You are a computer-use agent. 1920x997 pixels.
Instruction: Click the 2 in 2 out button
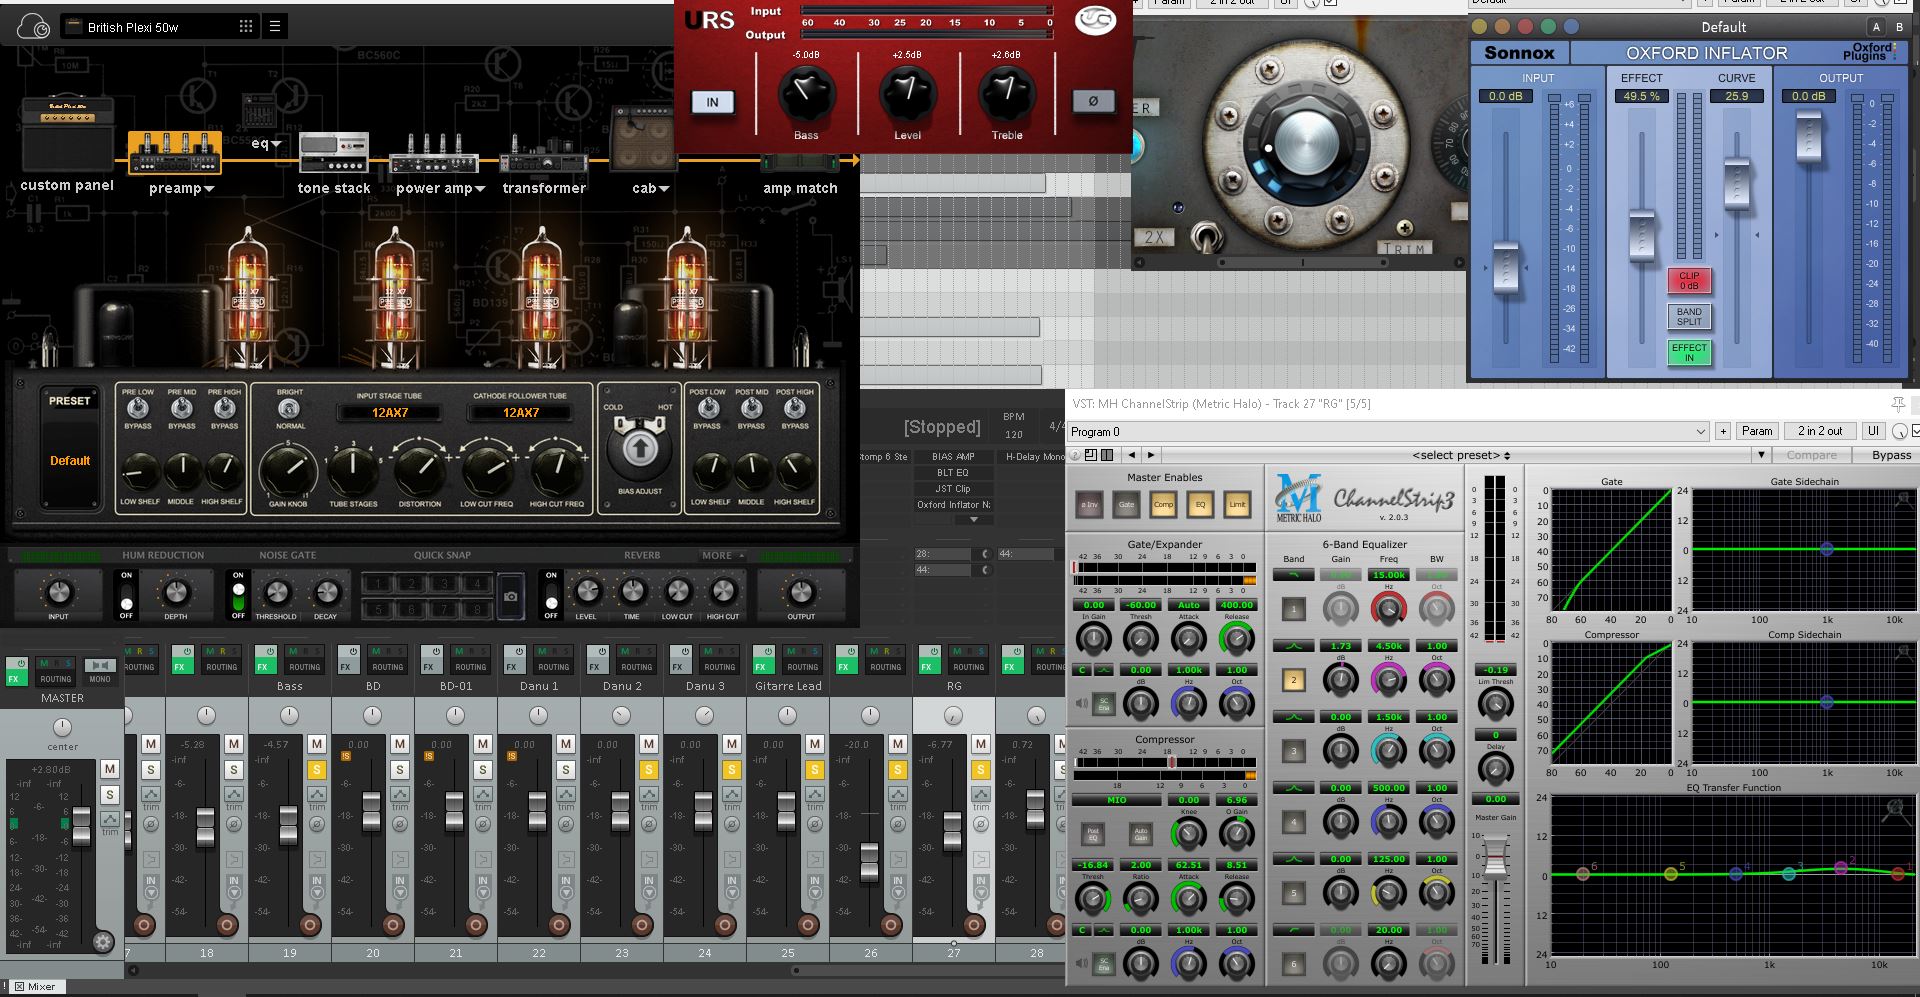pyautogui.click(x=1820, y=431)
